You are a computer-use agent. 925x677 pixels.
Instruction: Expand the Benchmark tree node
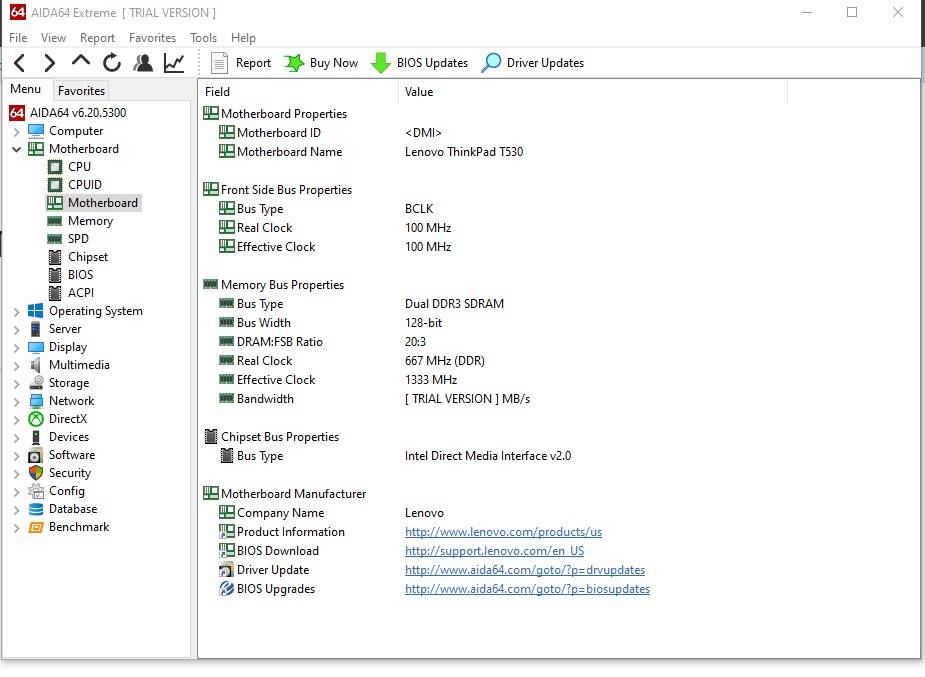(17, 528)
